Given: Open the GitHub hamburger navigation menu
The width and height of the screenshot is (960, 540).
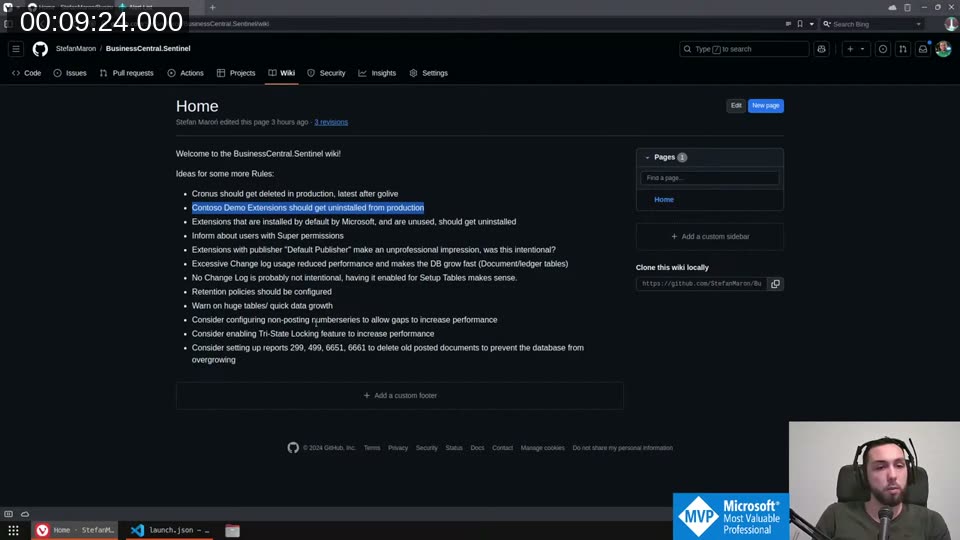Looking at the screenshot, I should 16,49.
